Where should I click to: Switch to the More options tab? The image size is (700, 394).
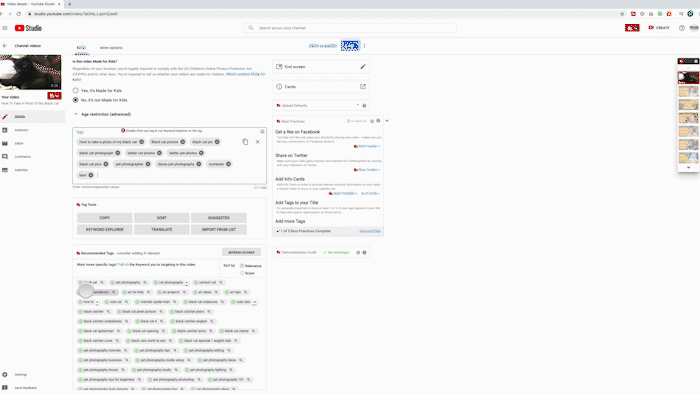(x=111, y=48)
